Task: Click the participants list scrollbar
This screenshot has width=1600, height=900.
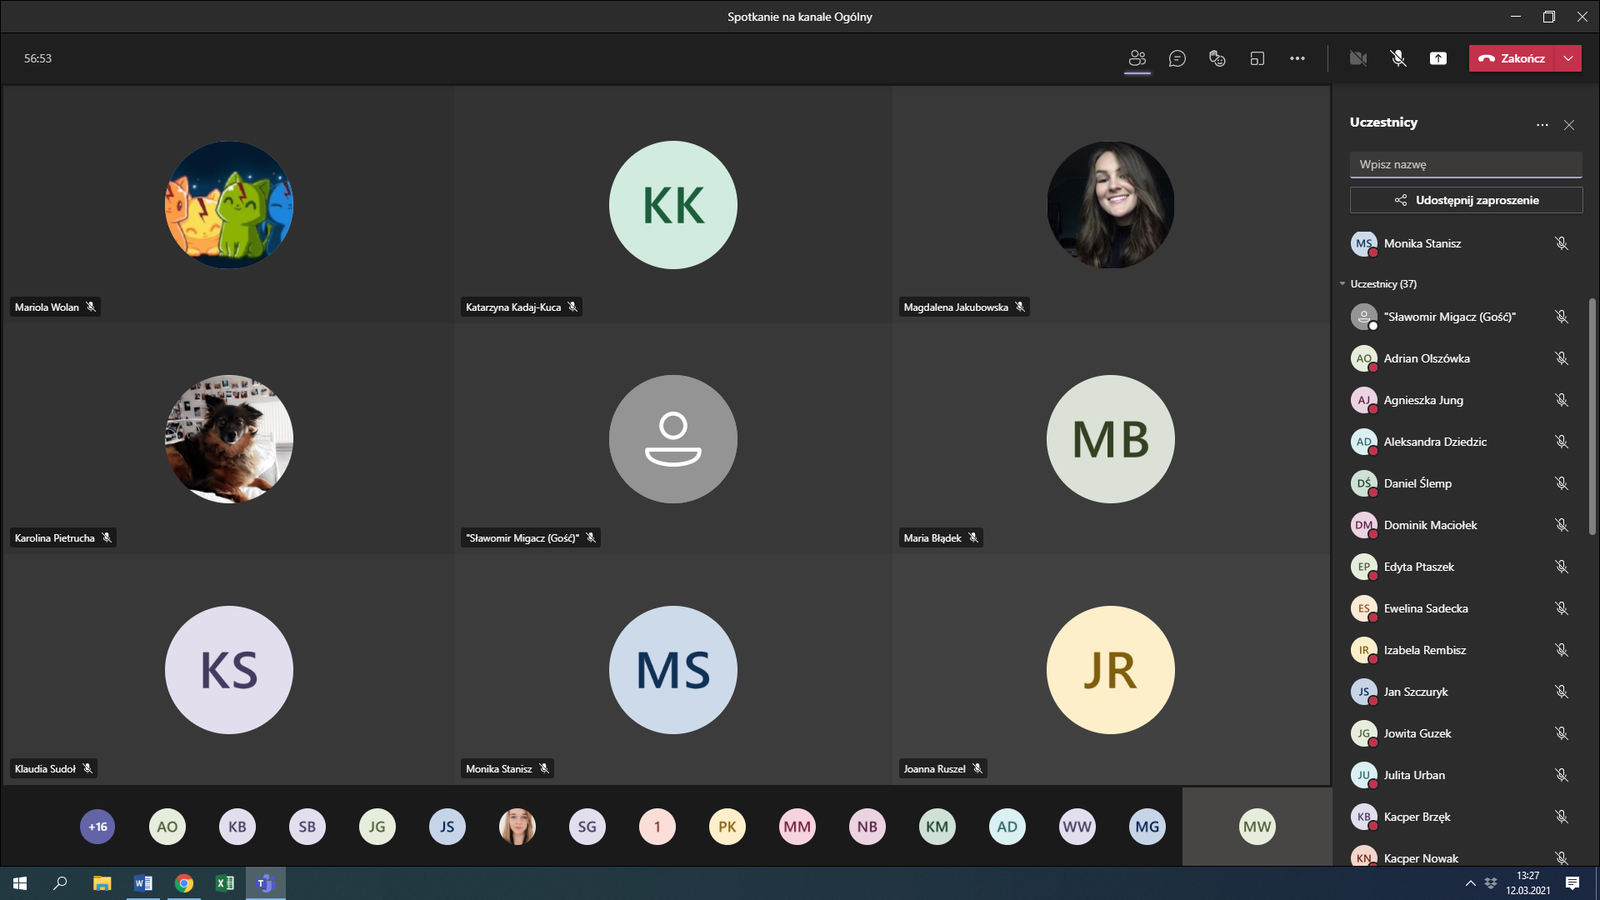Action: click(1592, 415)
